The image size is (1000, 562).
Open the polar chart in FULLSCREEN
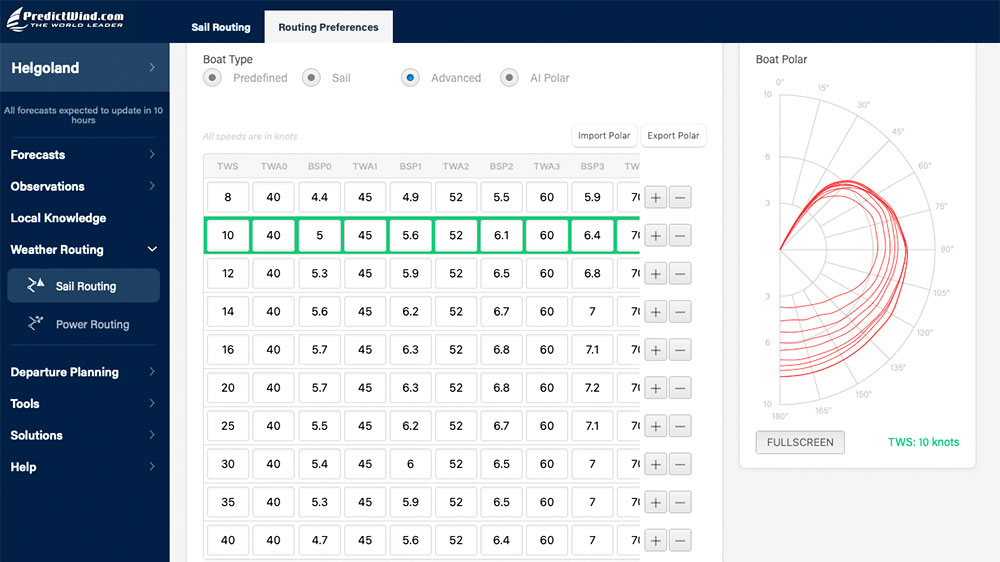800,442
